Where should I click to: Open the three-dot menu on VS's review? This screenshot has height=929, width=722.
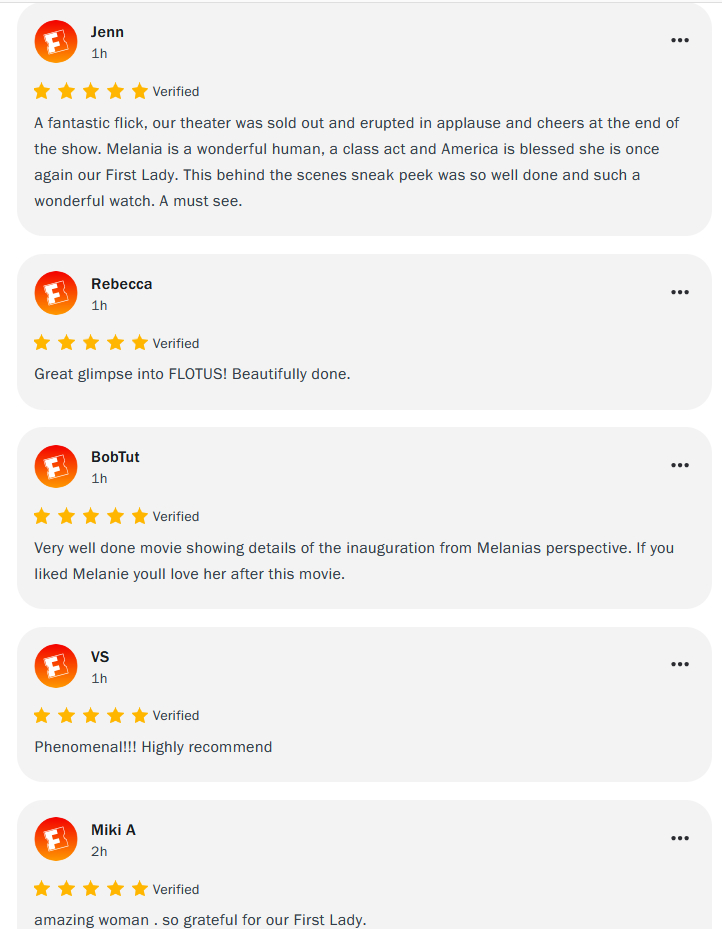(680, 664)
